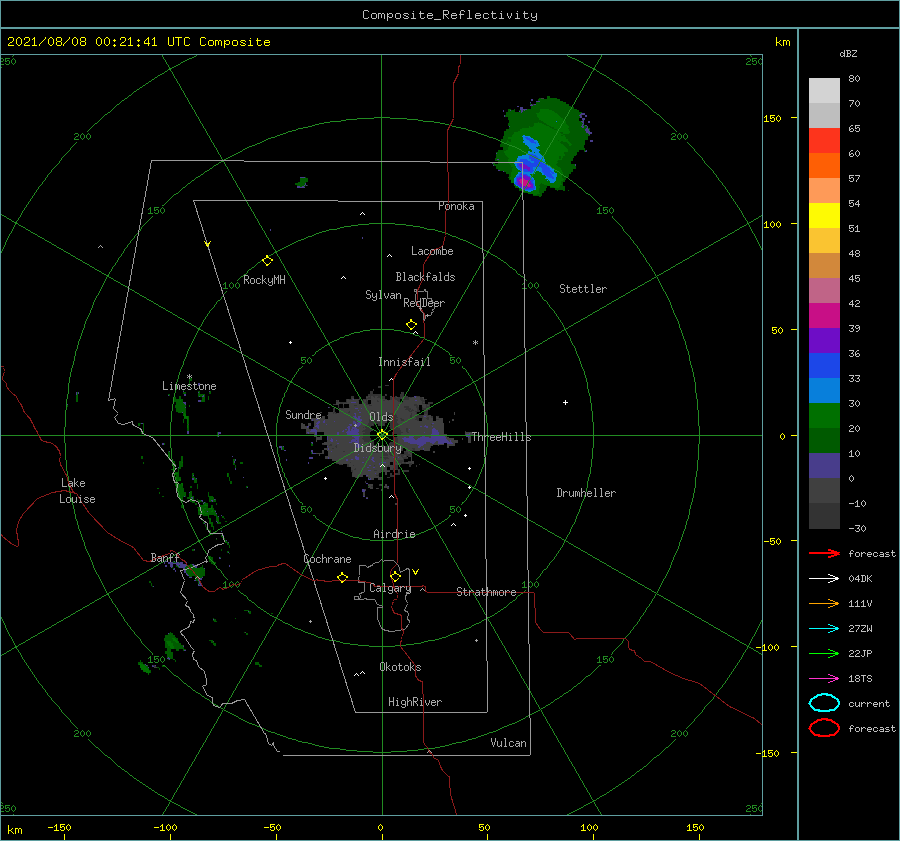Click the white plus marker north of Drumheller
This screenshot has width=900, height=841.
[x=565, y=402]
